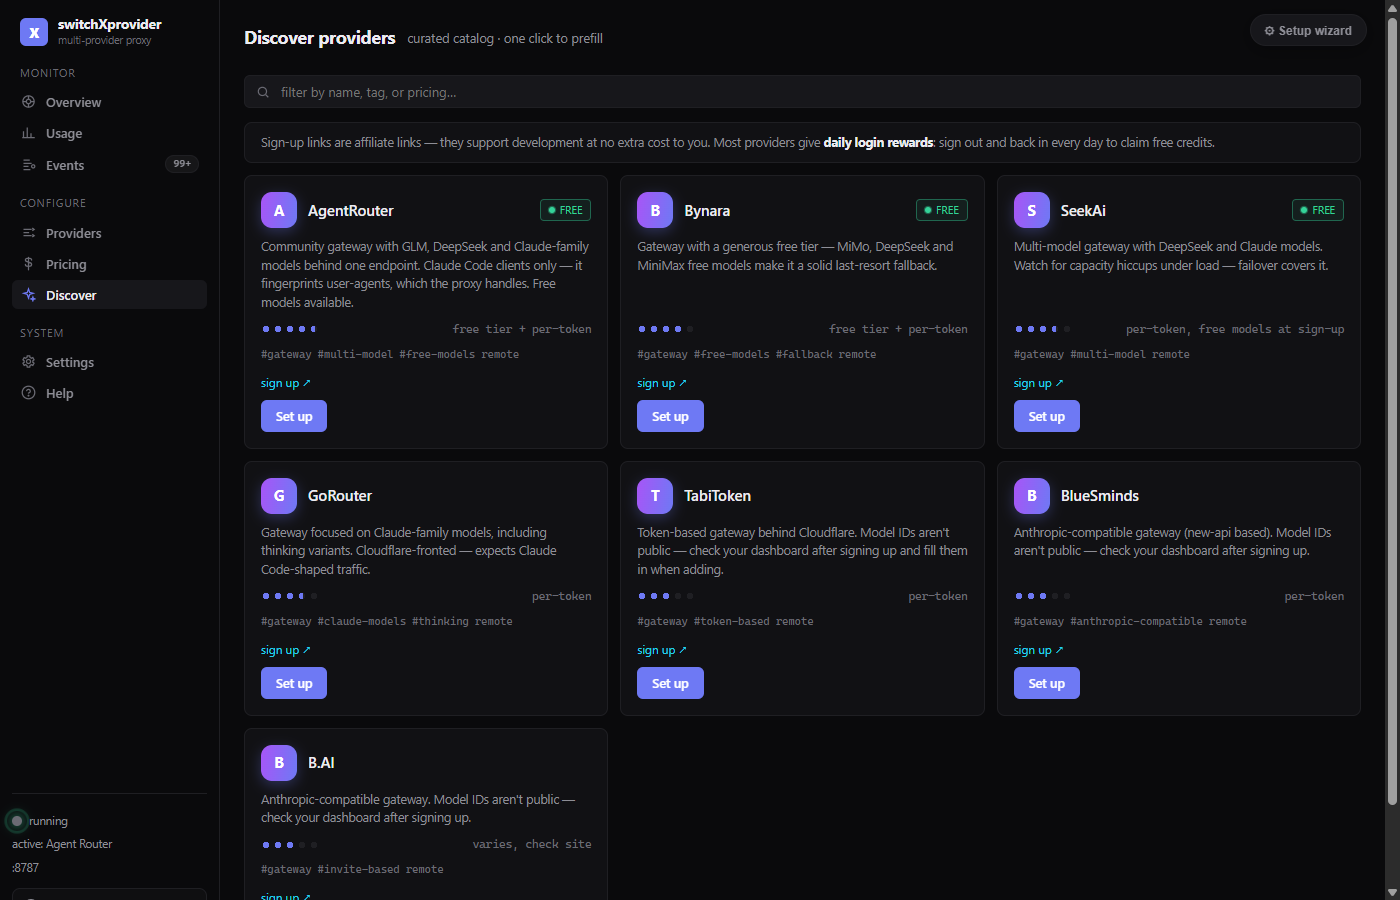Click the SeekAi card title
1400x900 pixels.
(x=1083, y=211)
